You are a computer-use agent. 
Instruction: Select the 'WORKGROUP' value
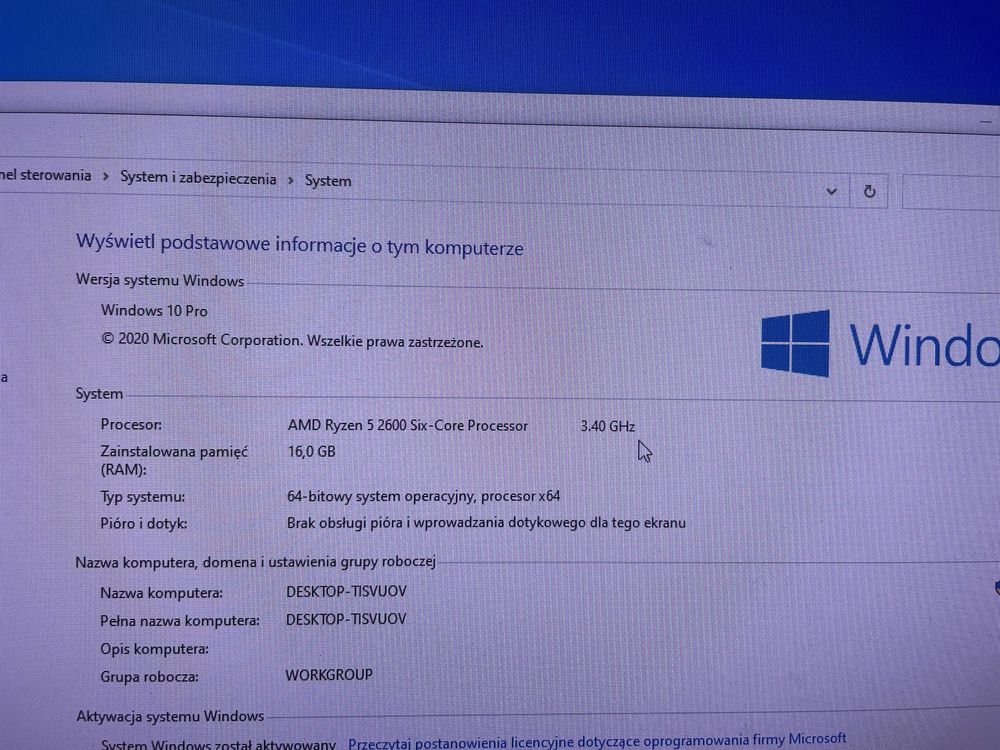(329, 675)
